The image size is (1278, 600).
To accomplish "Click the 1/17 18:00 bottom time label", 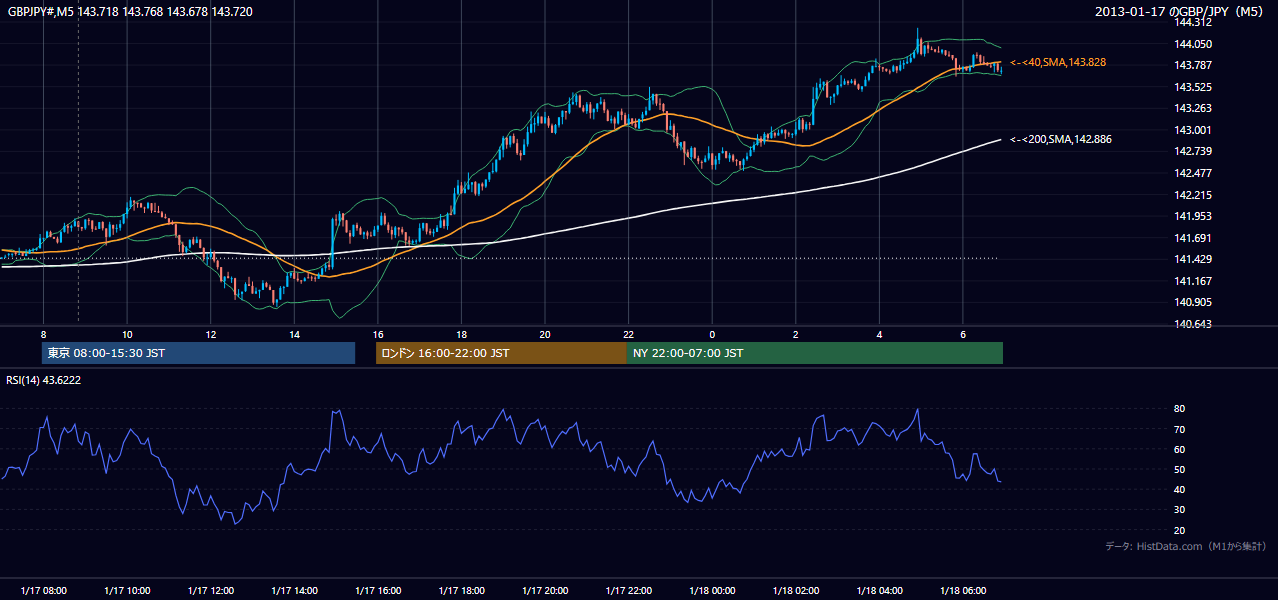I will (461, 591).
